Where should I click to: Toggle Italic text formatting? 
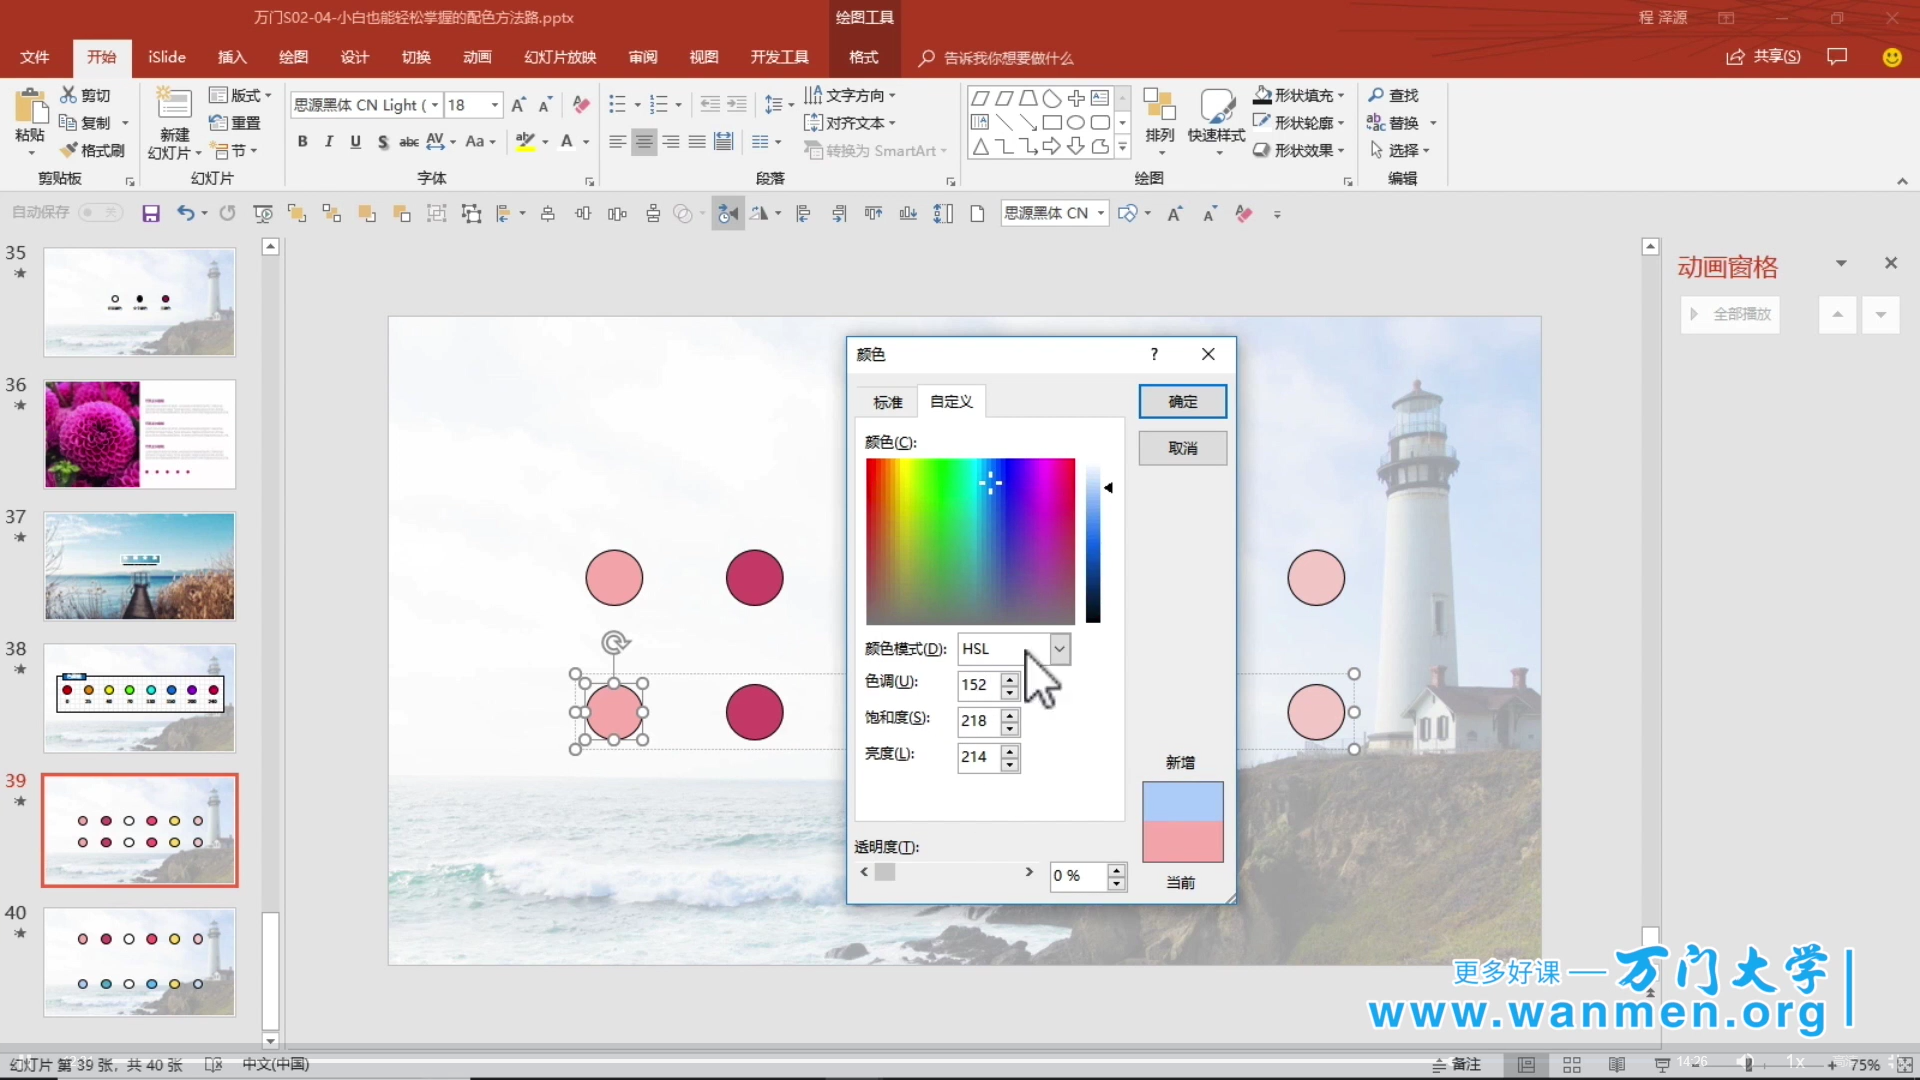329,142
